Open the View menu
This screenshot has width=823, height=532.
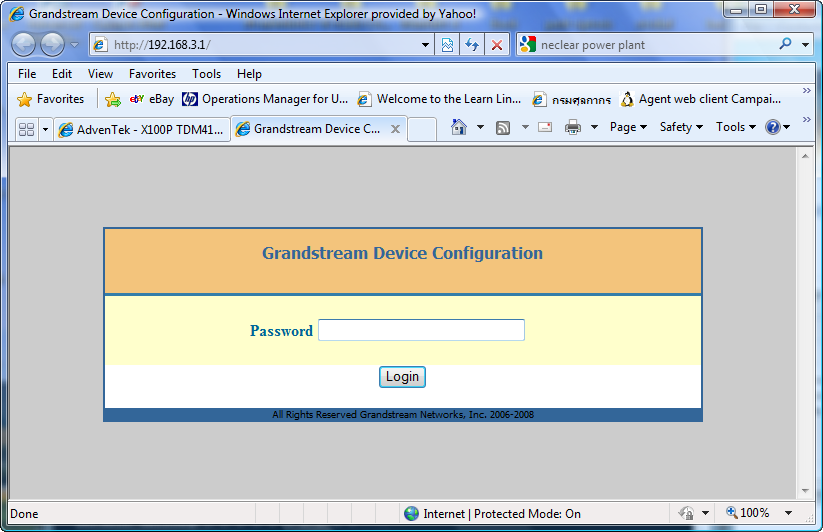100,74
